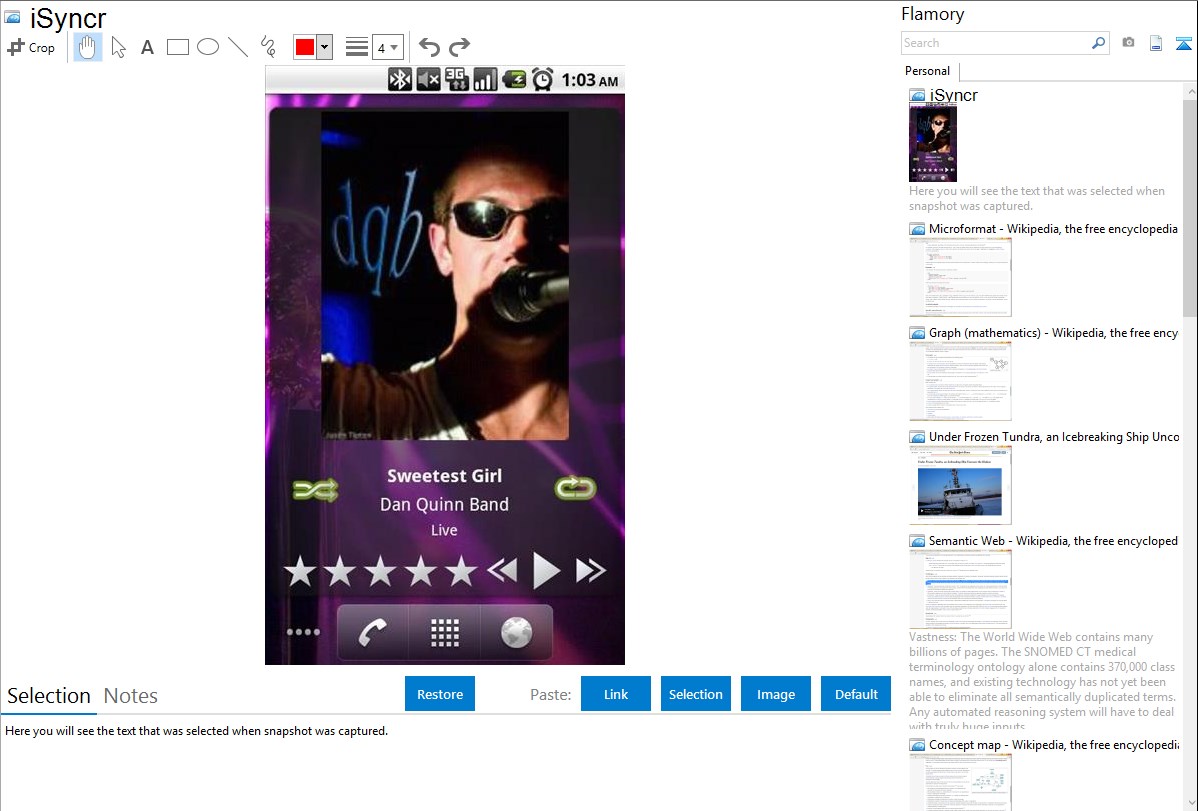
Task: Click the signal strength bars icon
Action: [484, 79]
